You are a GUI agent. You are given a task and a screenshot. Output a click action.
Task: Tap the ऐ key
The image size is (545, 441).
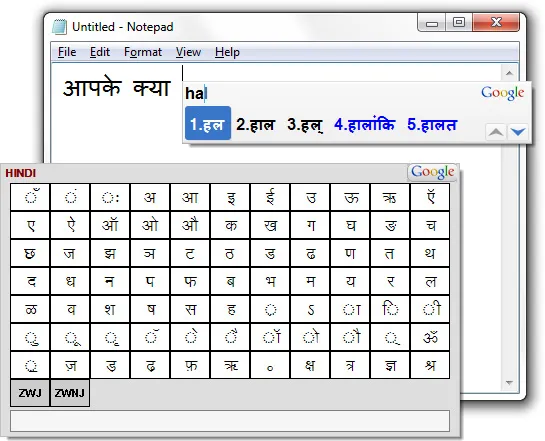[x=70, y=226]
